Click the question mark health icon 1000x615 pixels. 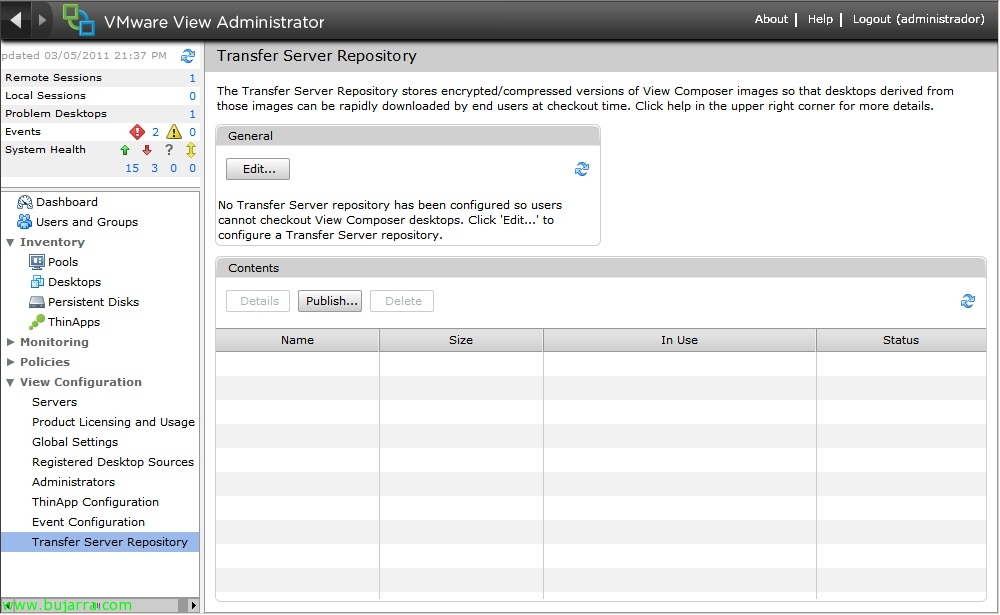[169, 150]
